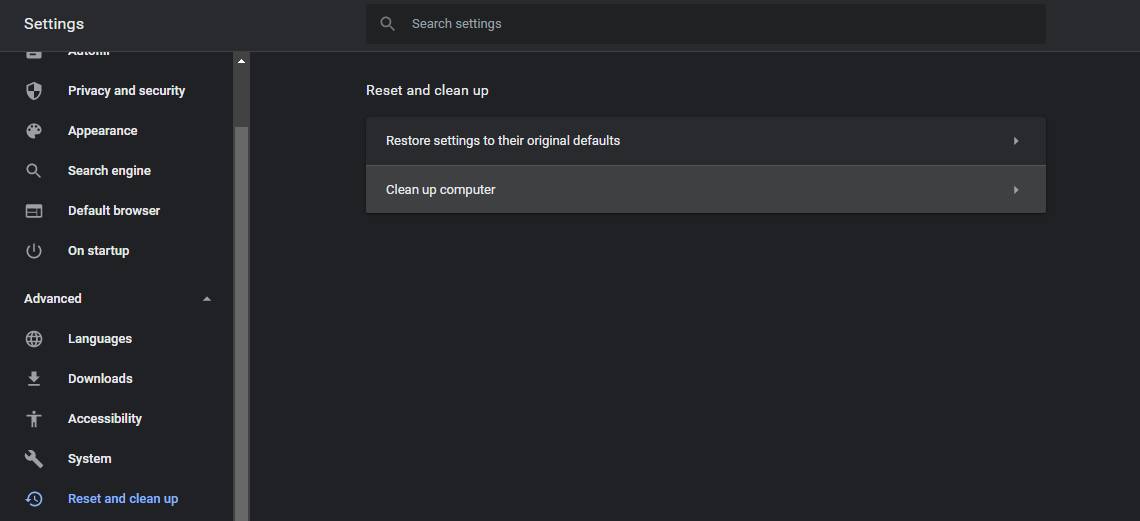Viewport: 1140px width, 521px height.
Task: Open the Clean up computer row arrow
Action: click(1016, 190)
